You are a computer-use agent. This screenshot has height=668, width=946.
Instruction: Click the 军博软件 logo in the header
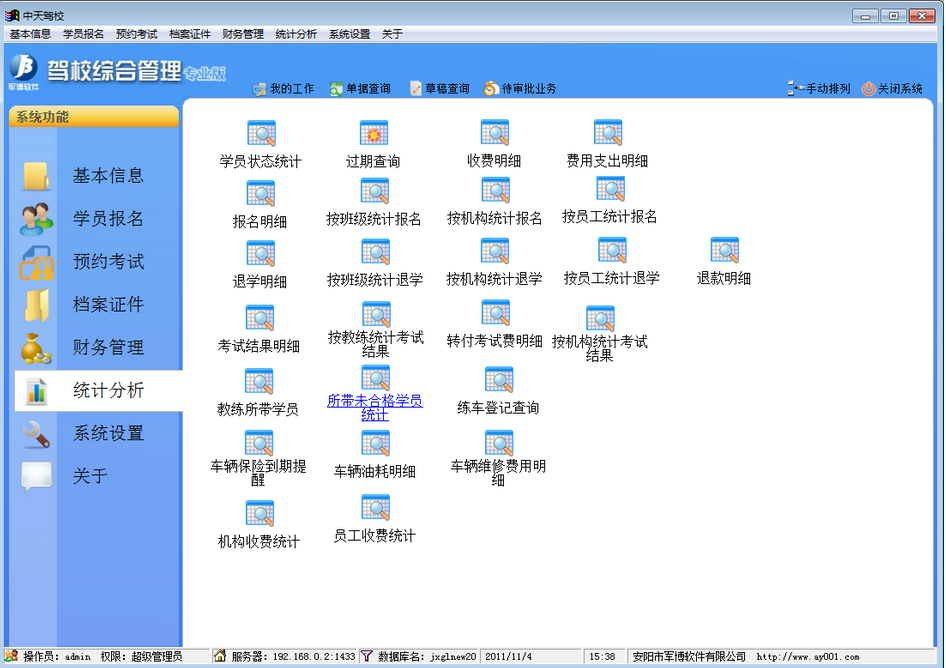click(x=24, y=72)
